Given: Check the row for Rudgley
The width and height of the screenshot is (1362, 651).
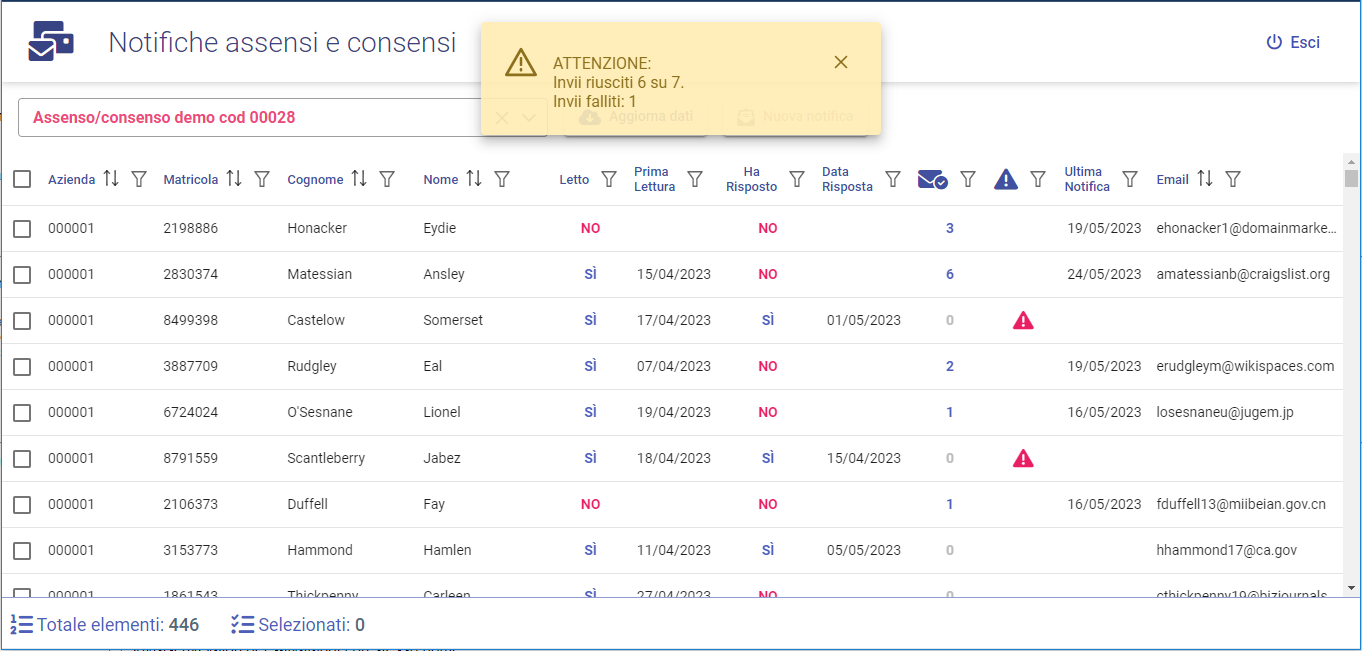Looking at the screenshot, I should tap(22, 367).
